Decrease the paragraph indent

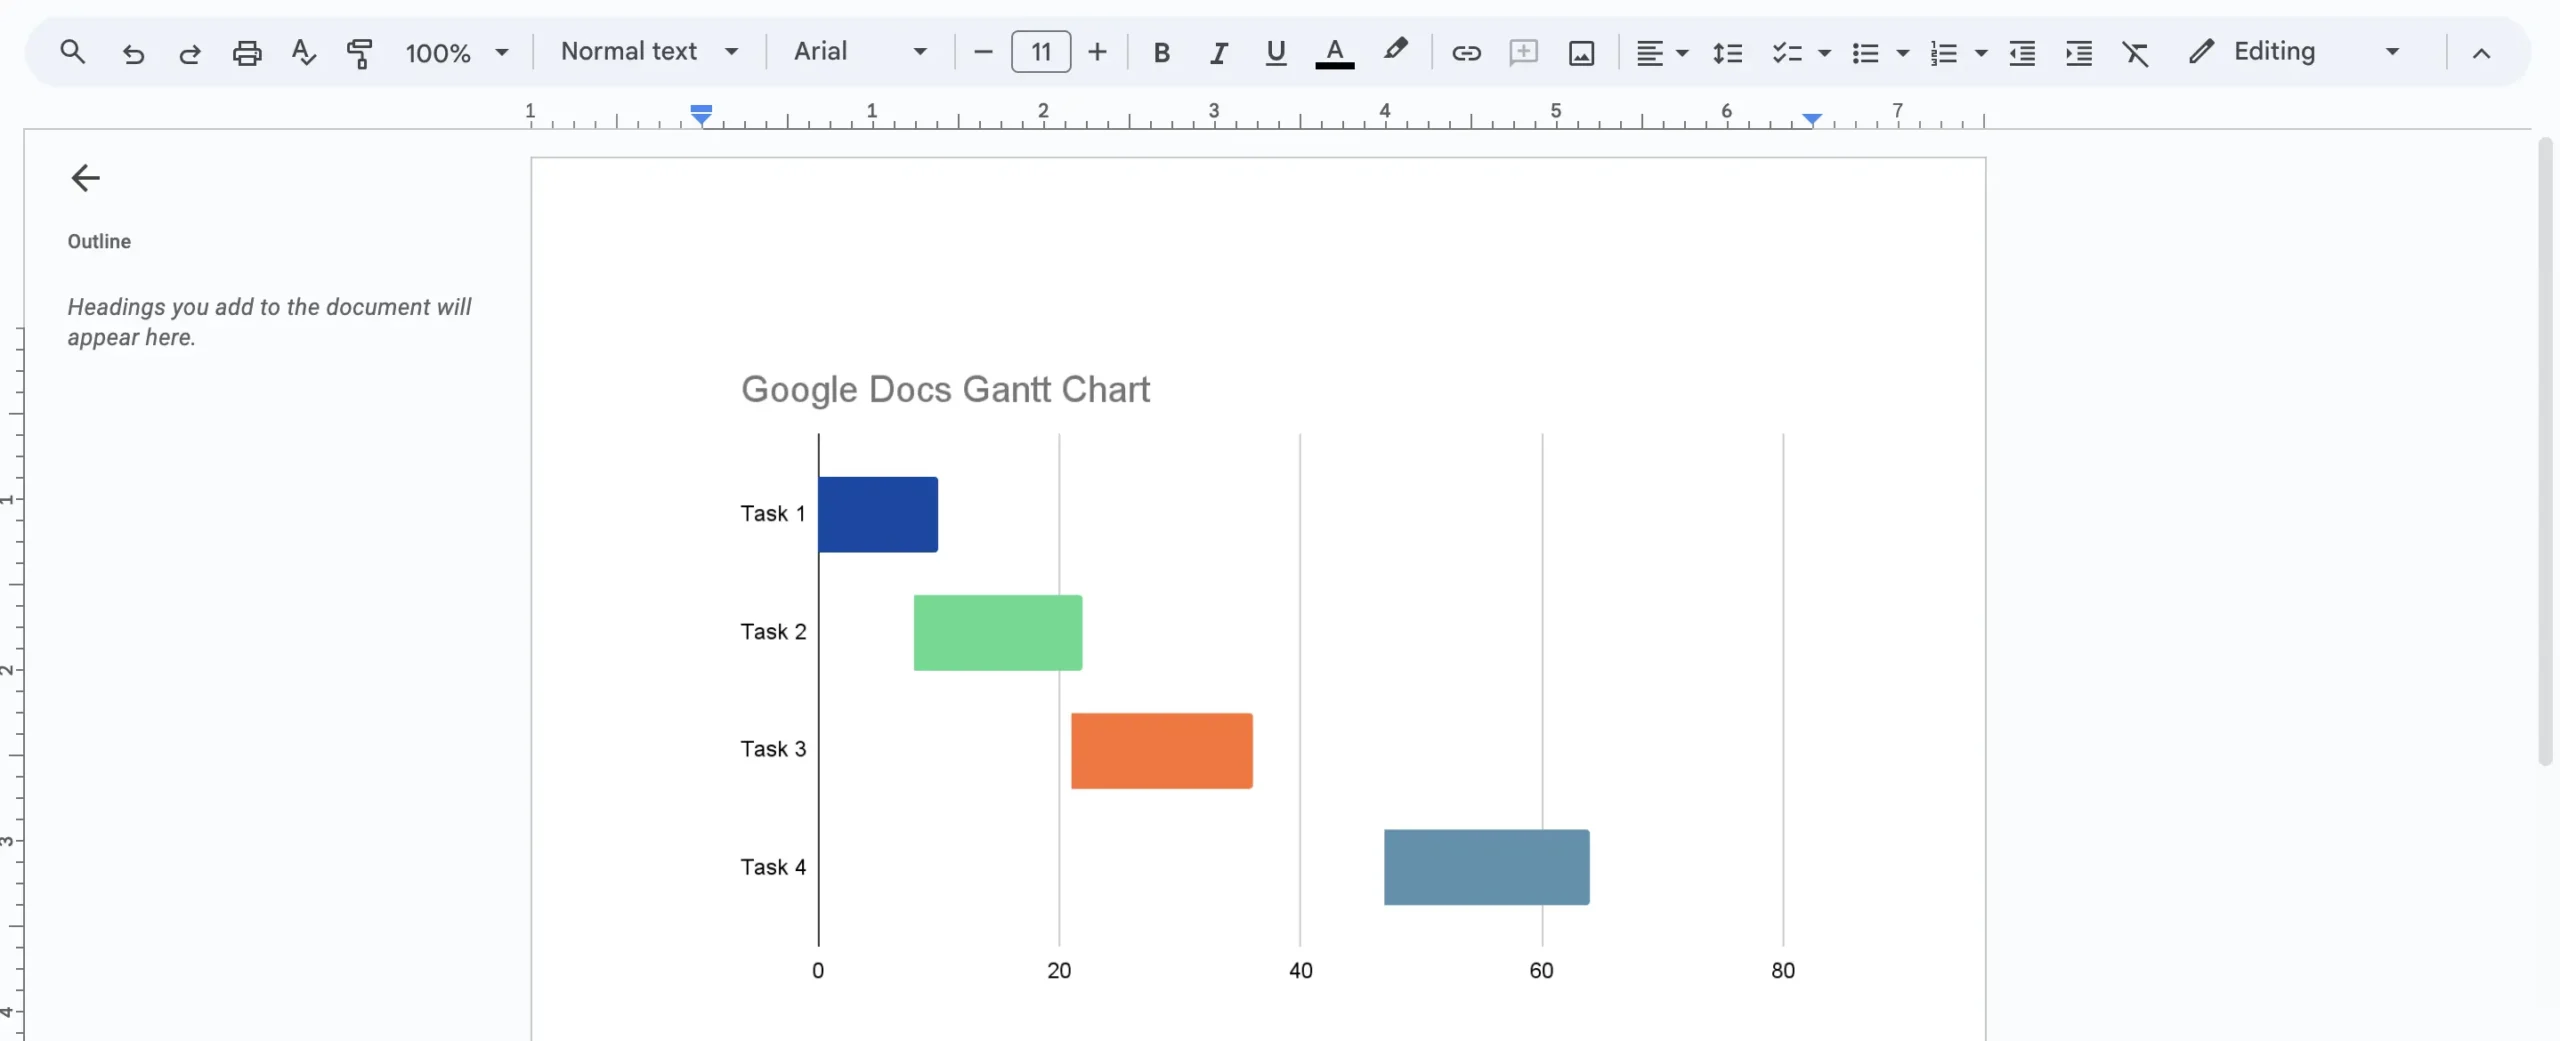(2022, 53)
